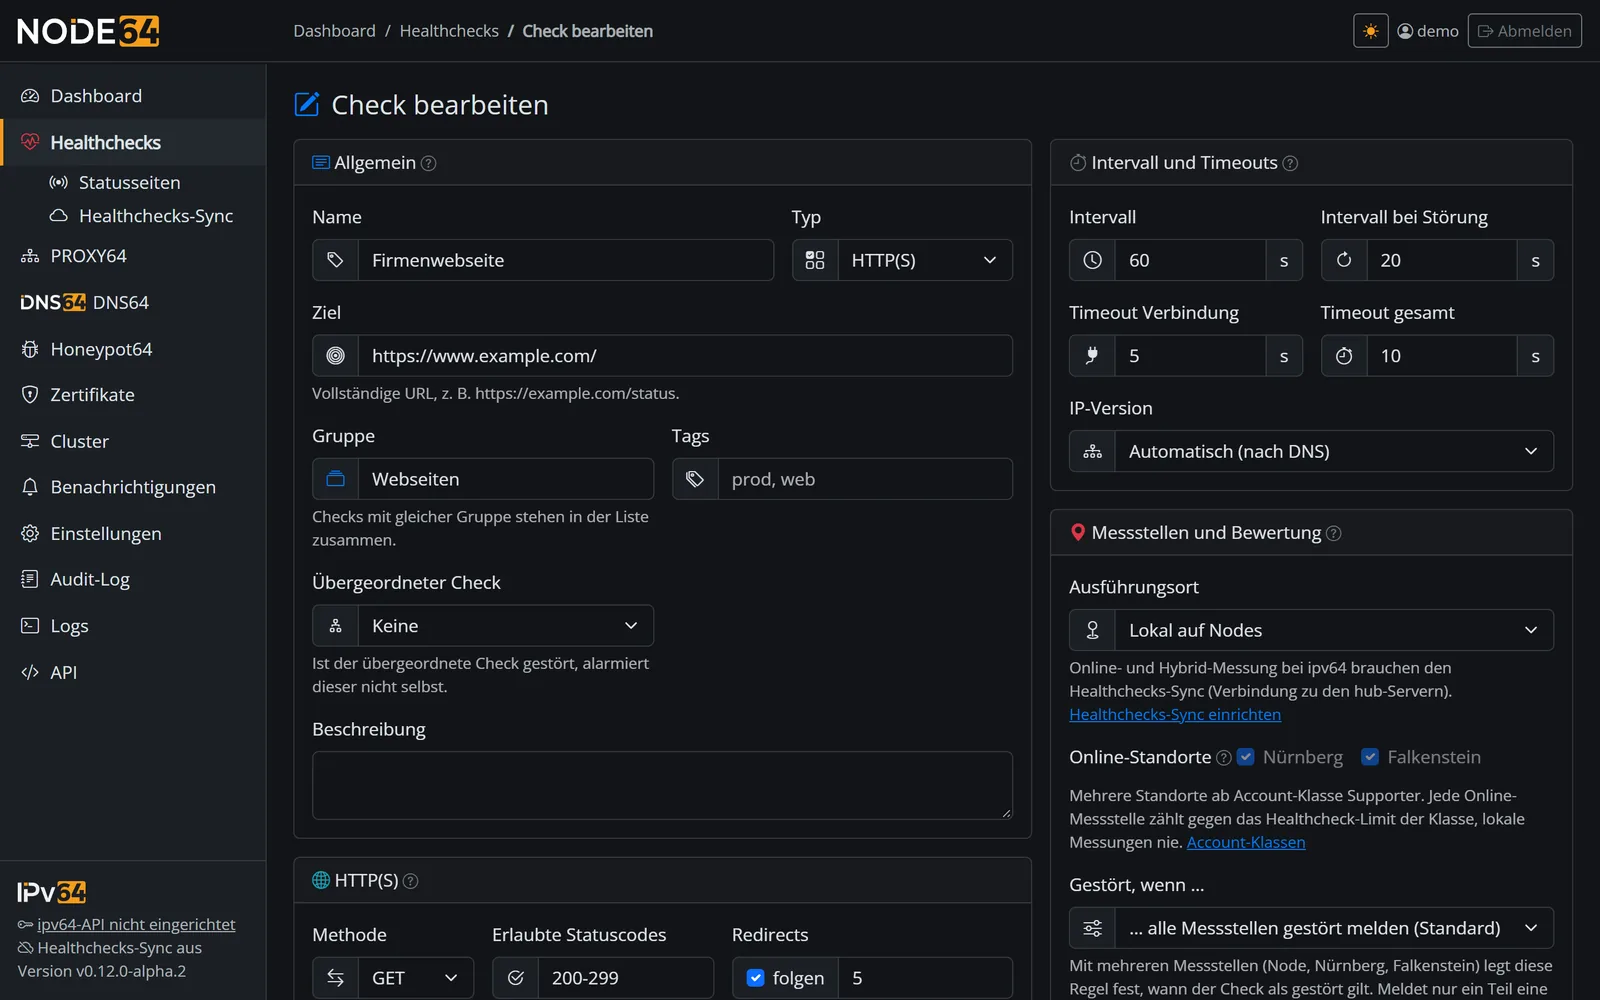Image resolution: width=1600 pixels, height=1000 pixels.
Task: Click the NODE64 logo
Action: (88, 31)
